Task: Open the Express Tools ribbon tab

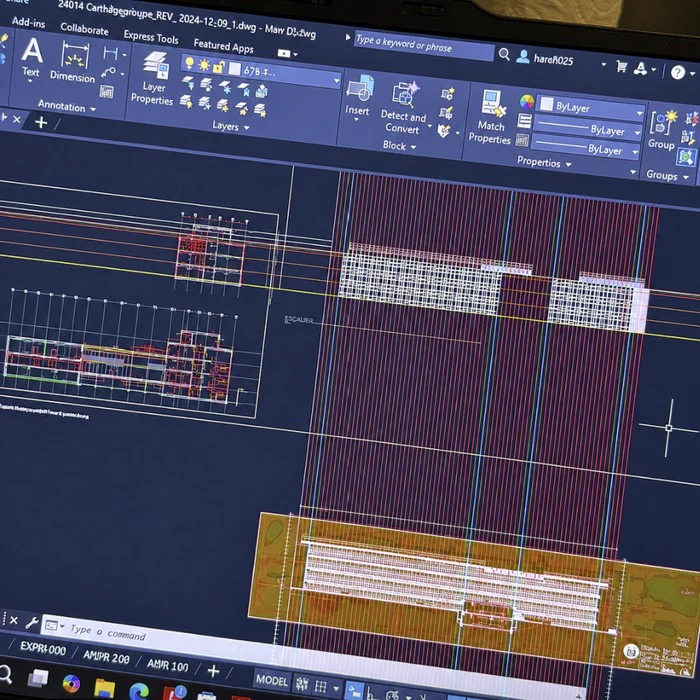Action: (151, 37)
